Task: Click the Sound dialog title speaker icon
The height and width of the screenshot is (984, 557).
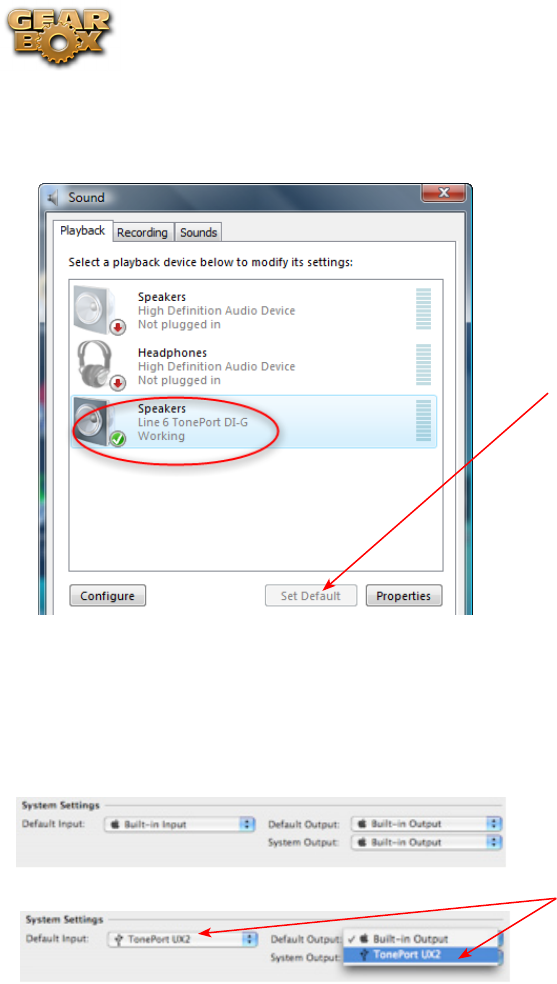Action: [x=53, y=198]
